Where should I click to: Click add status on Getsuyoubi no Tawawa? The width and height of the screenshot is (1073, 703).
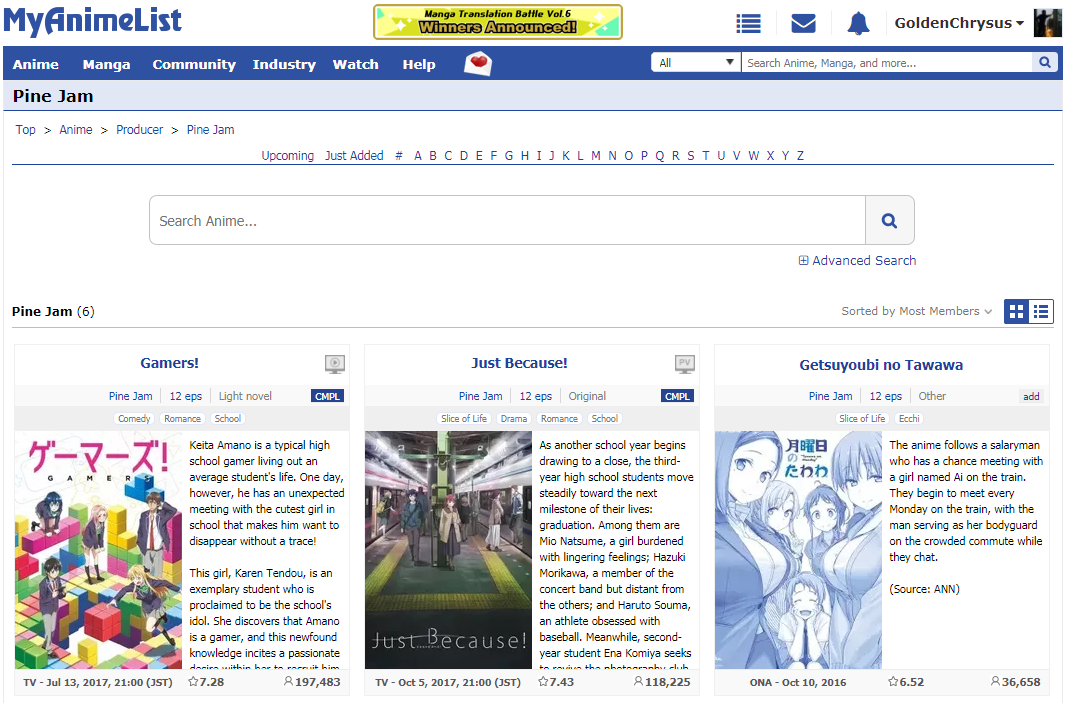tap(1031, 396)
